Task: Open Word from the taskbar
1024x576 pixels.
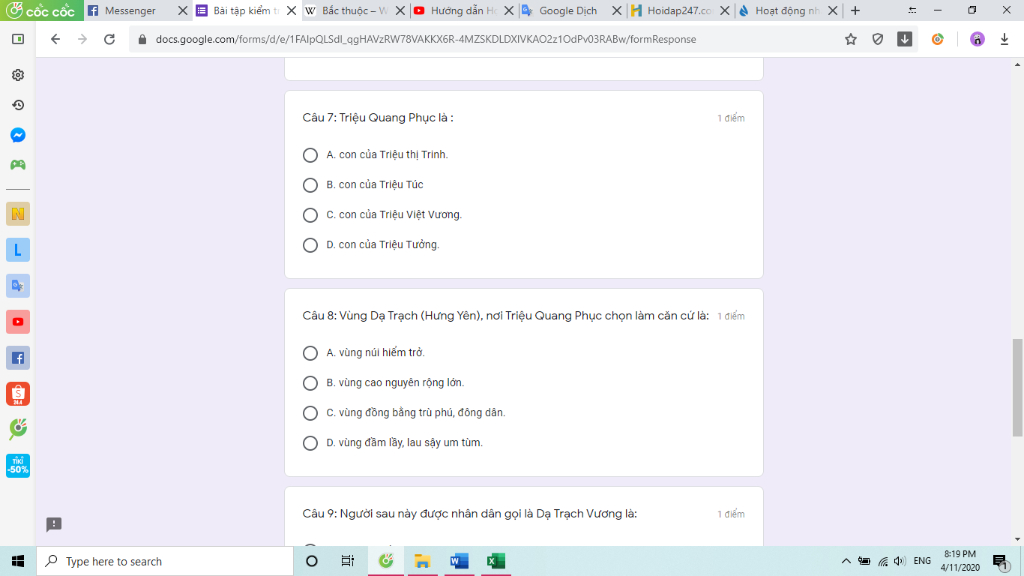Action: coord(459,561)
